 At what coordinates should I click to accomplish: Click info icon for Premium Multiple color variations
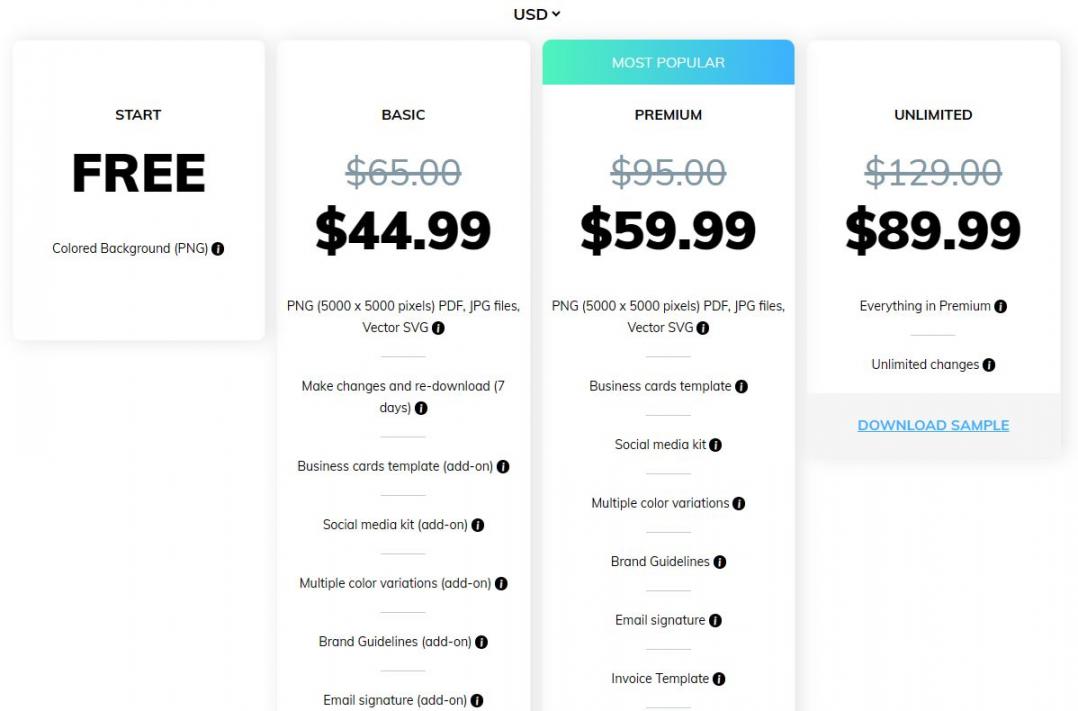[x=739, y=504]
